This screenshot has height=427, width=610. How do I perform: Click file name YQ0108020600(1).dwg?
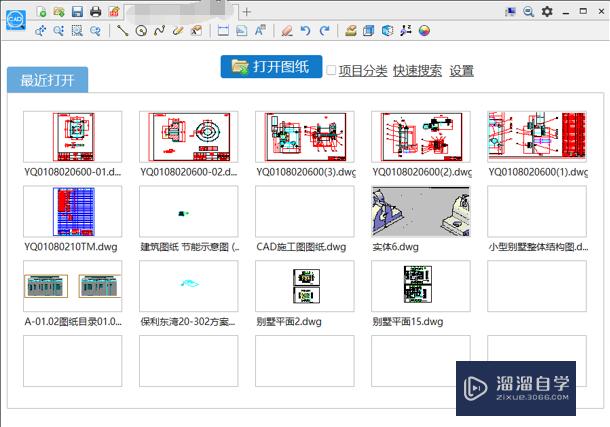[538, 172]
